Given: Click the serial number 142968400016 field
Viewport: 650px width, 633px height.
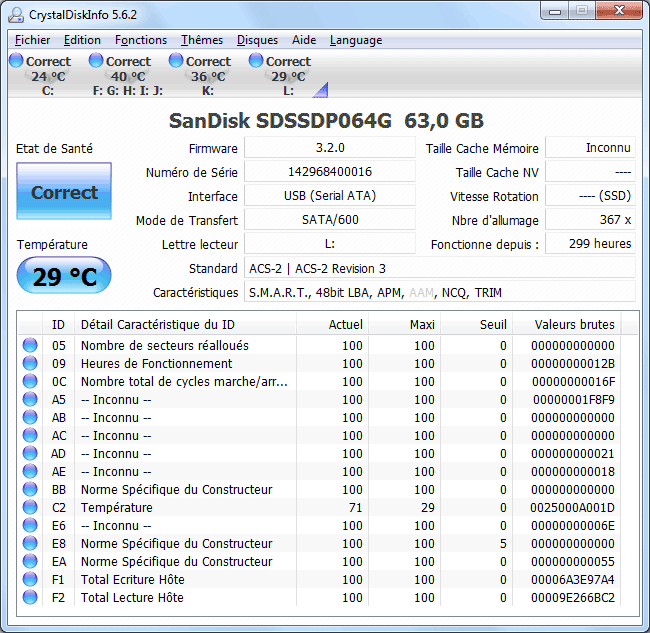Looking at the screenshot, I should [330, 172].
